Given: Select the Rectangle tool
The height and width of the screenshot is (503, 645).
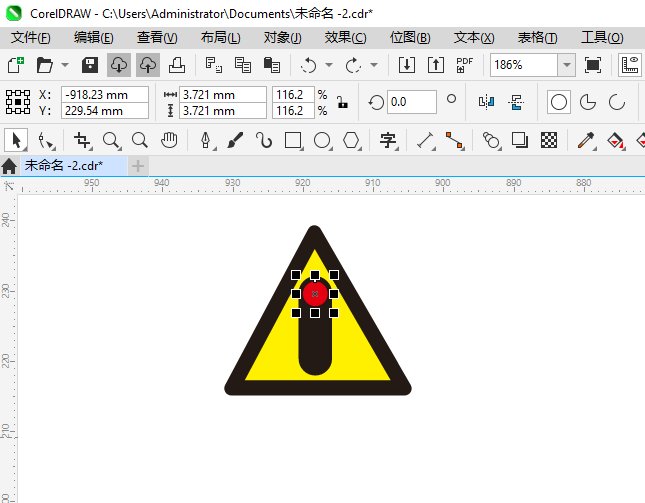Looking at the screenshot, I should (293, 140).
